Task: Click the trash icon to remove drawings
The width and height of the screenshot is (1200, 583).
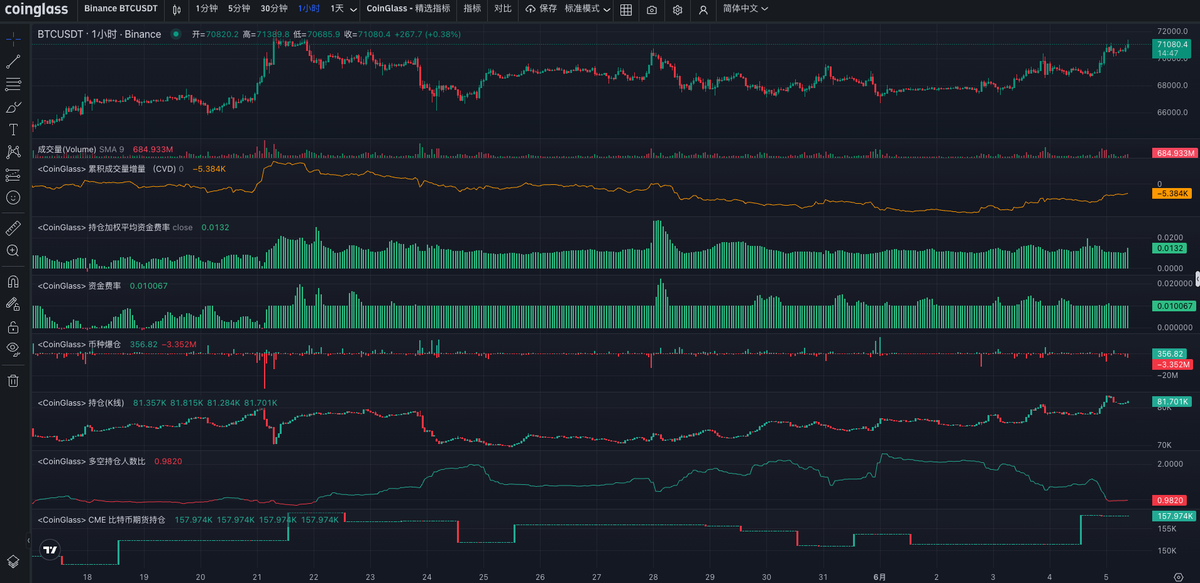Action: tap(13, 380)
